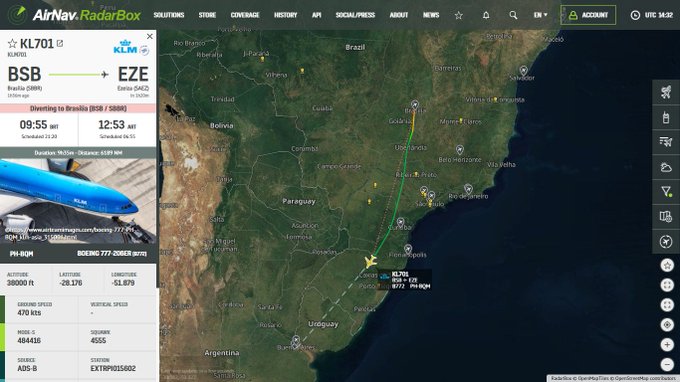Close the KL701 flight panel
This screenshot has width=680, height=382.
coord(150,36)
